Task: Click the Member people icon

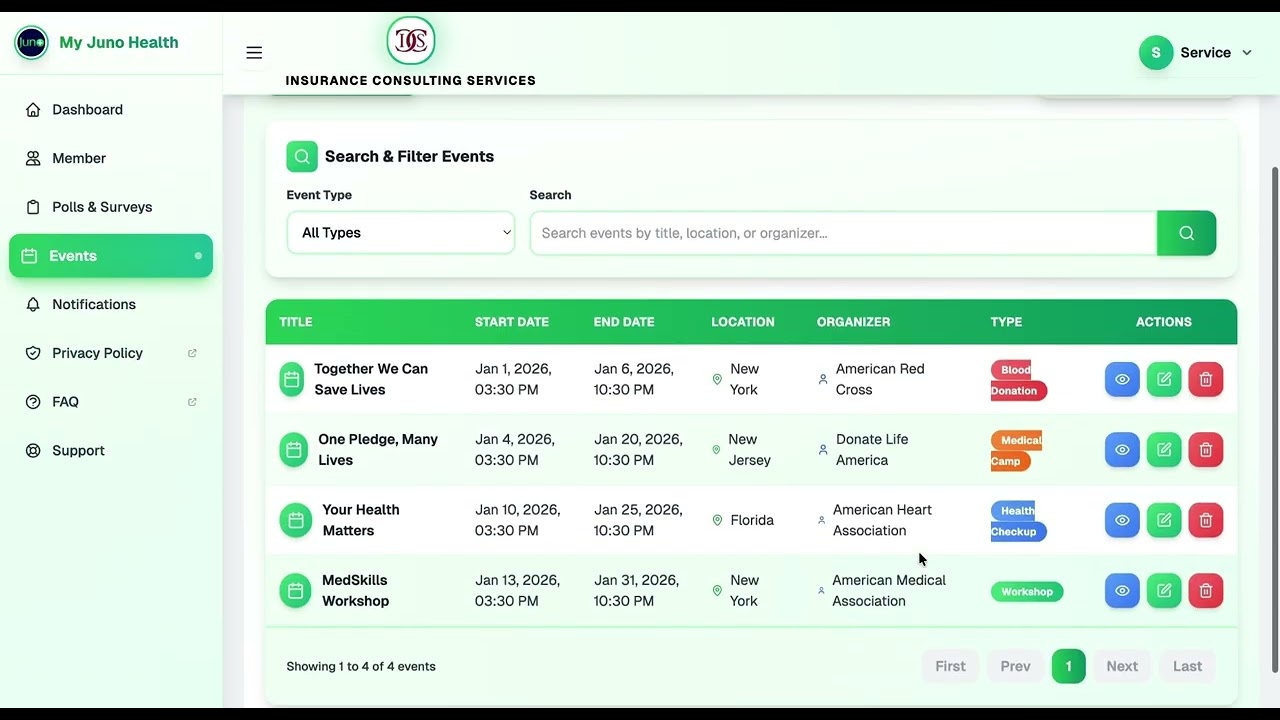Action: [x=33, y=158]
